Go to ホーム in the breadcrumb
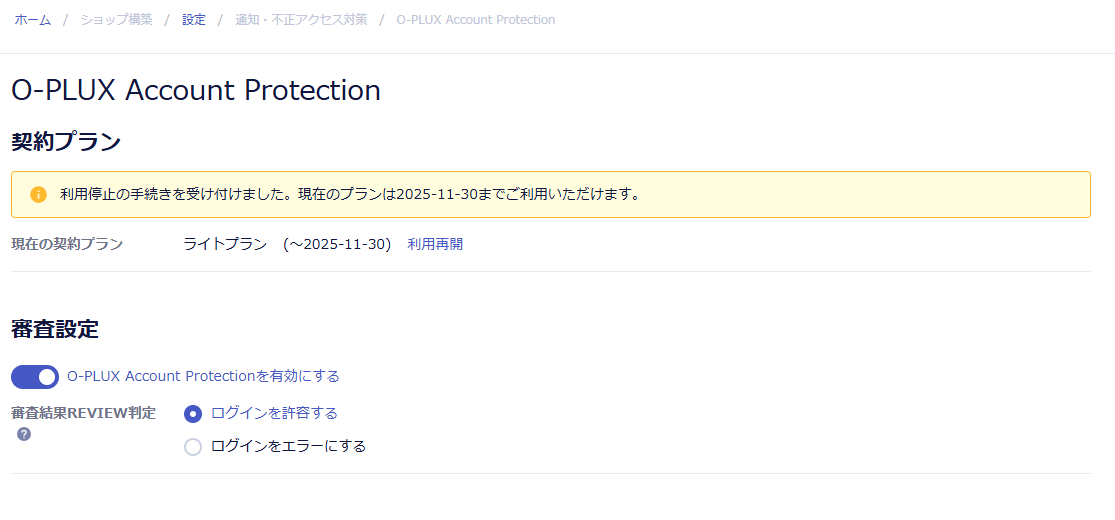1115x520 pixels. point(33,20)
